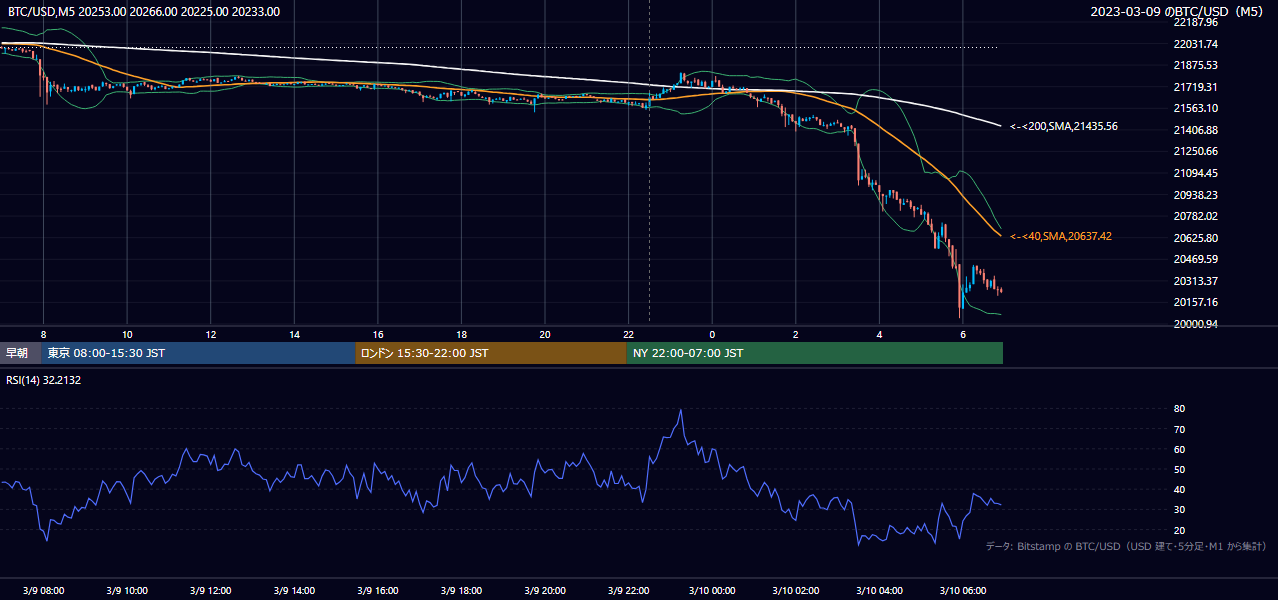The height and width of the screenshot is (600, 1278).
Task: Click RSI scale value 30
Action: pyautogui.click(x=1179, y=510)
